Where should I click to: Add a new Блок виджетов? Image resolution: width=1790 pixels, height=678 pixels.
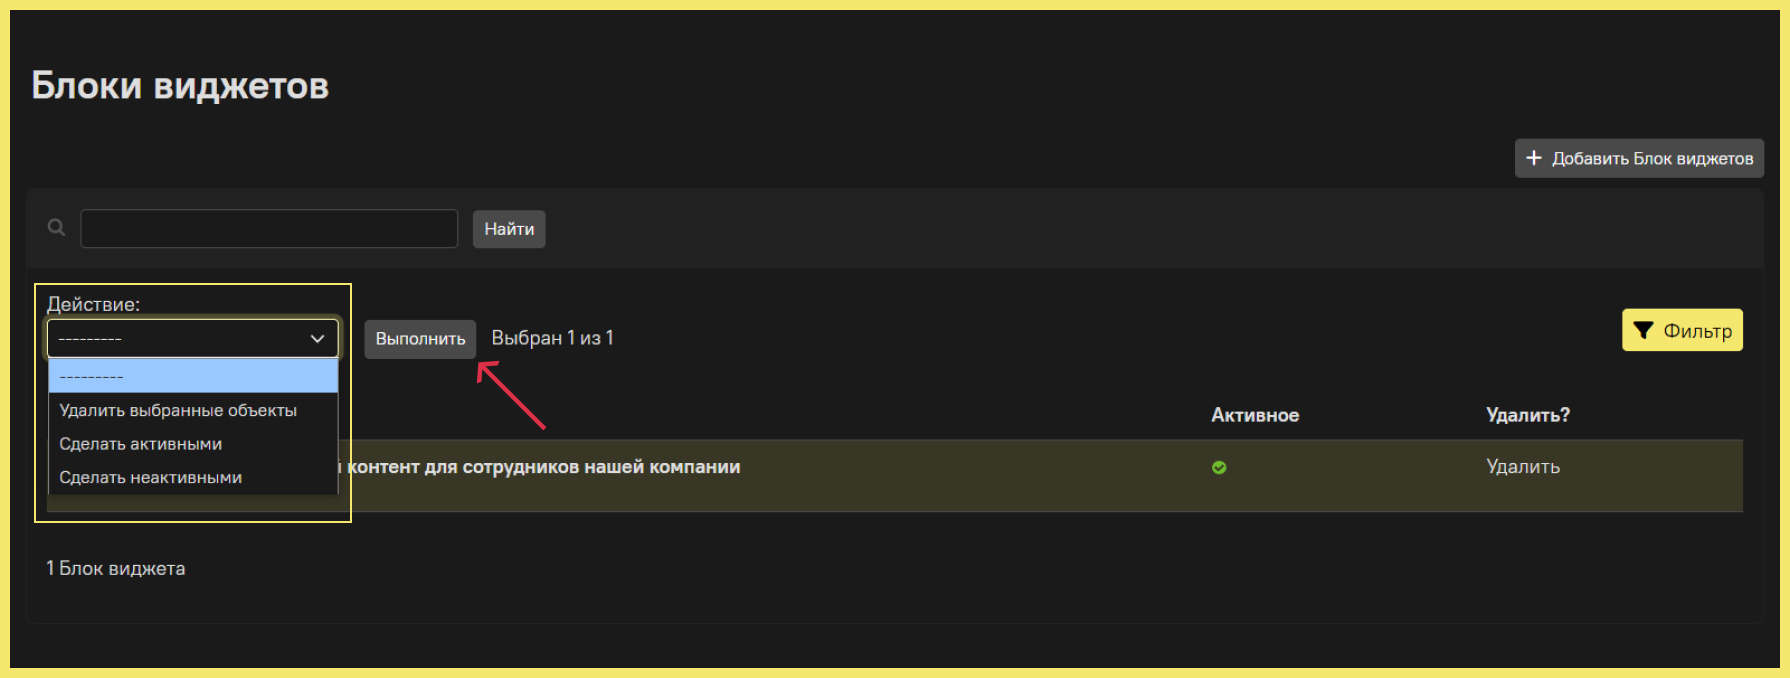[1639, 158]
